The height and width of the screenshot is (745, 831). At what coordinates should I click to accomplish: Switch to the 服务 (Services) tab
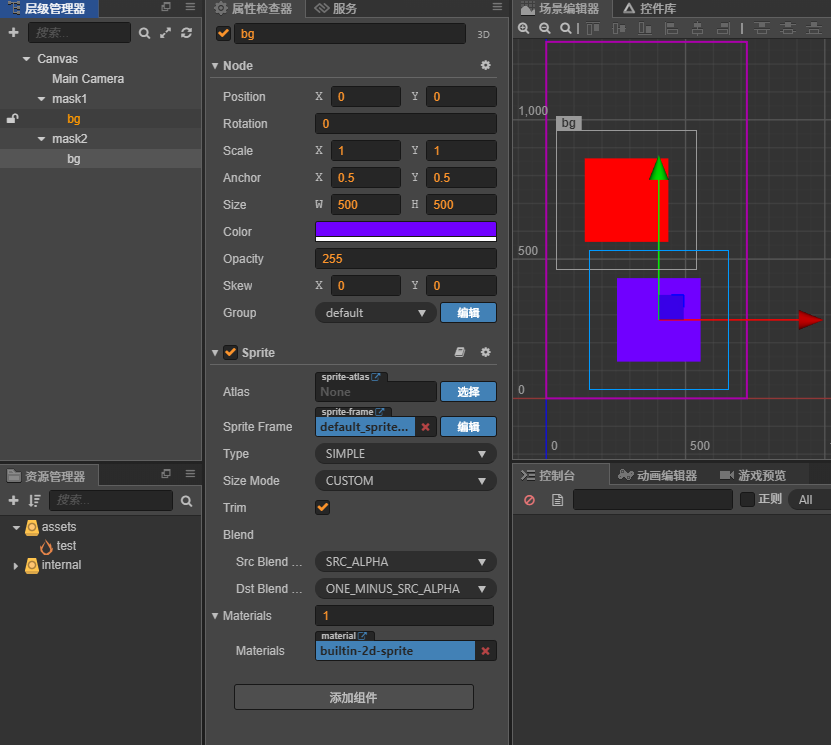(335, 8)
